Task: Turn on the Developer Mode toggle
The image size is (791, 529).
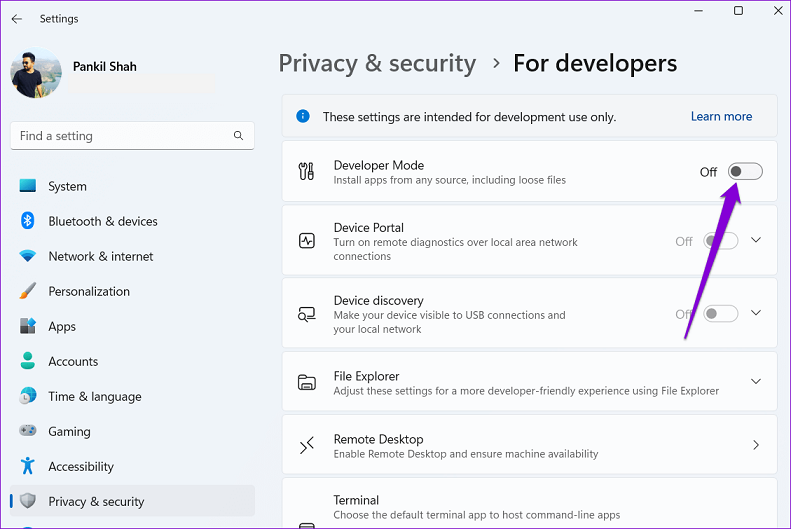Action: pyautogui.click(x=745, y=172)
